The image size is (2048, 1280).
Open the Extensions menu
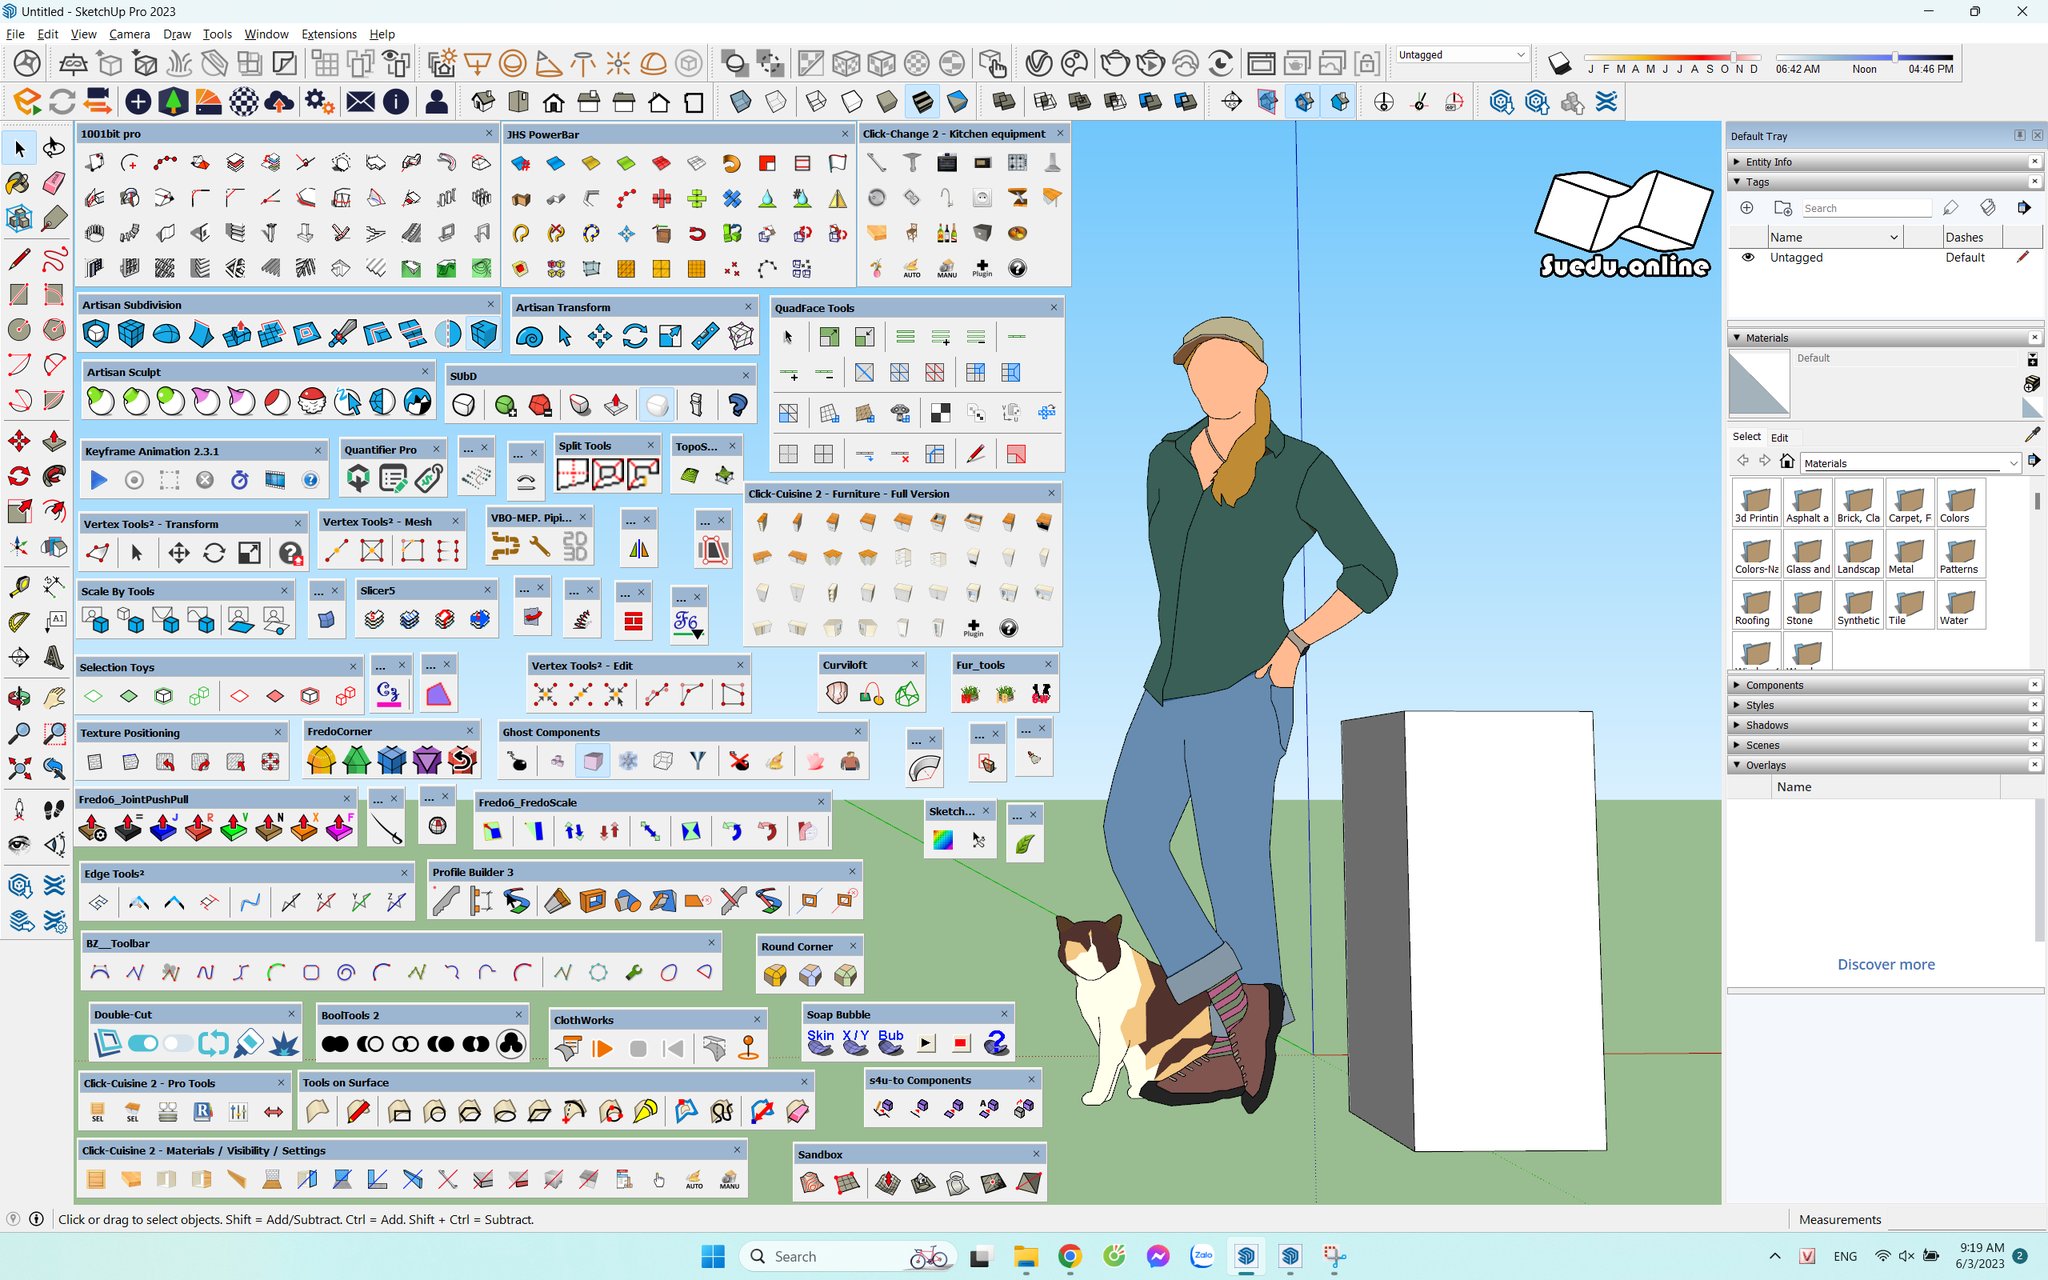tap(329, 34)
